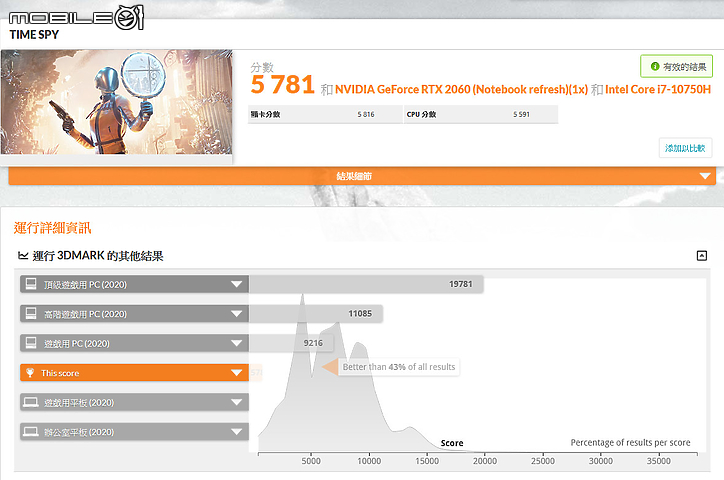This screenshot has width=724, height=480.
Task: Click the white arrow on result details bar
Action: [705, 176]
